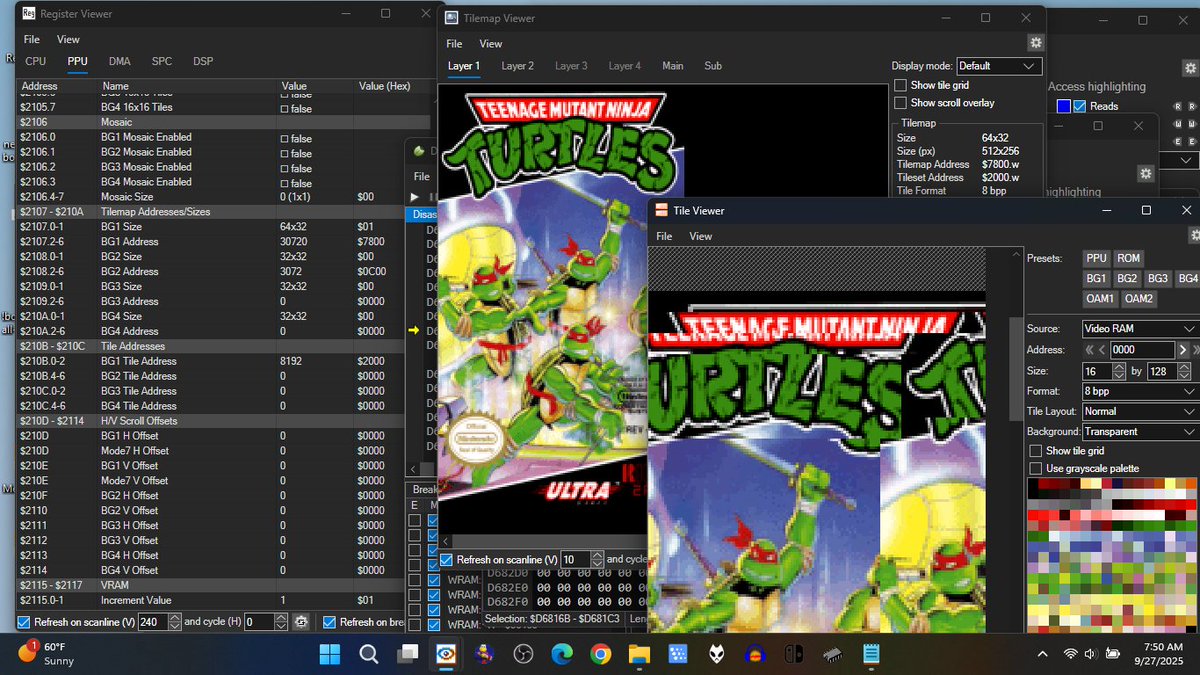Check Use grayscale palette in Tile Viewer

coord(1036,467)
